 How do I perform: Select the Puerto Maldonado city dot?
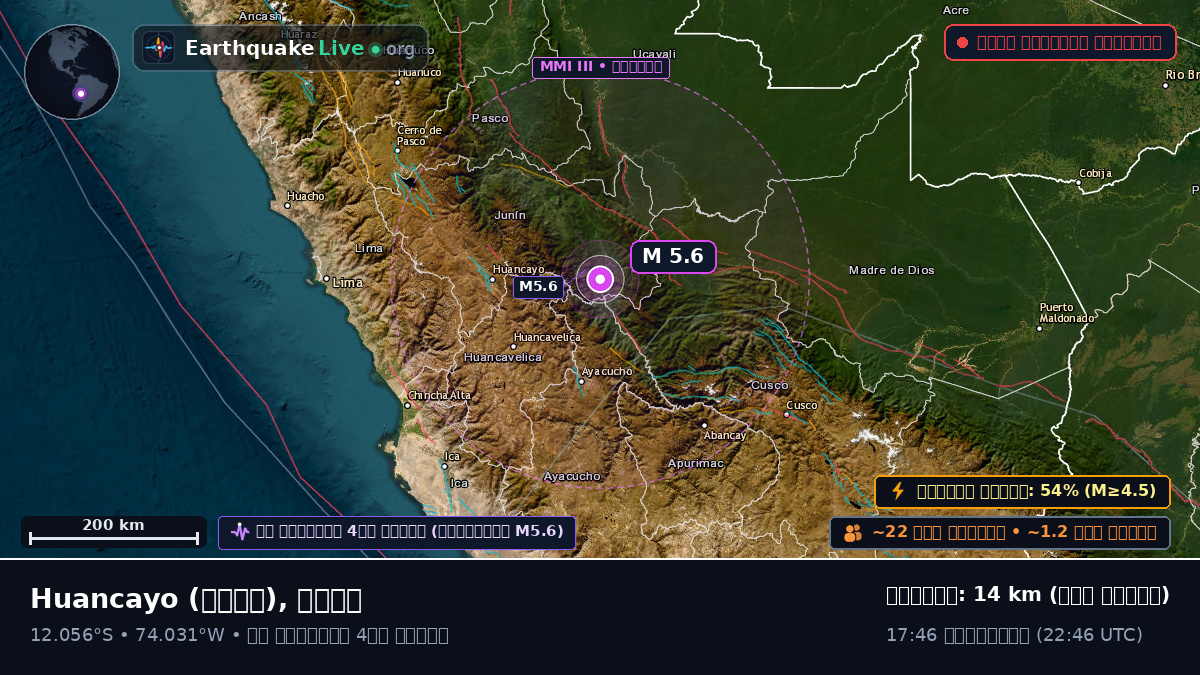point(1040,328)
